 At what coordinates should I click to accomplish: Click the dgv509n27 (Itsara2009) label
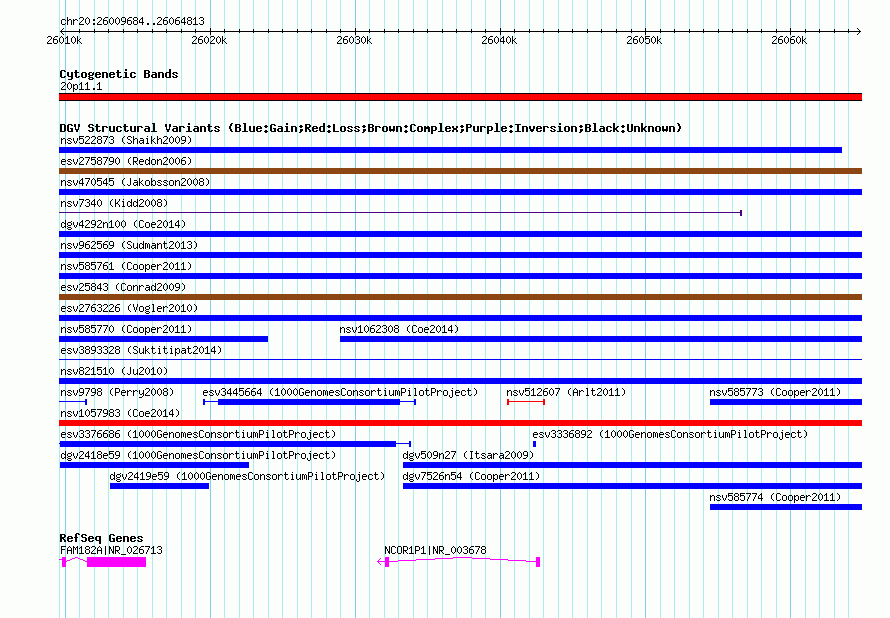[468, 455]
